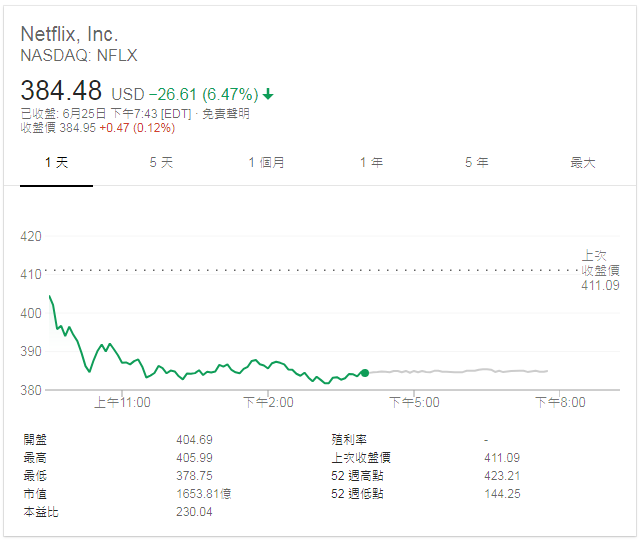The image size is (641, 540).
Task: Open the 免責聲明 disclaimer link
Action: [225, 114]
